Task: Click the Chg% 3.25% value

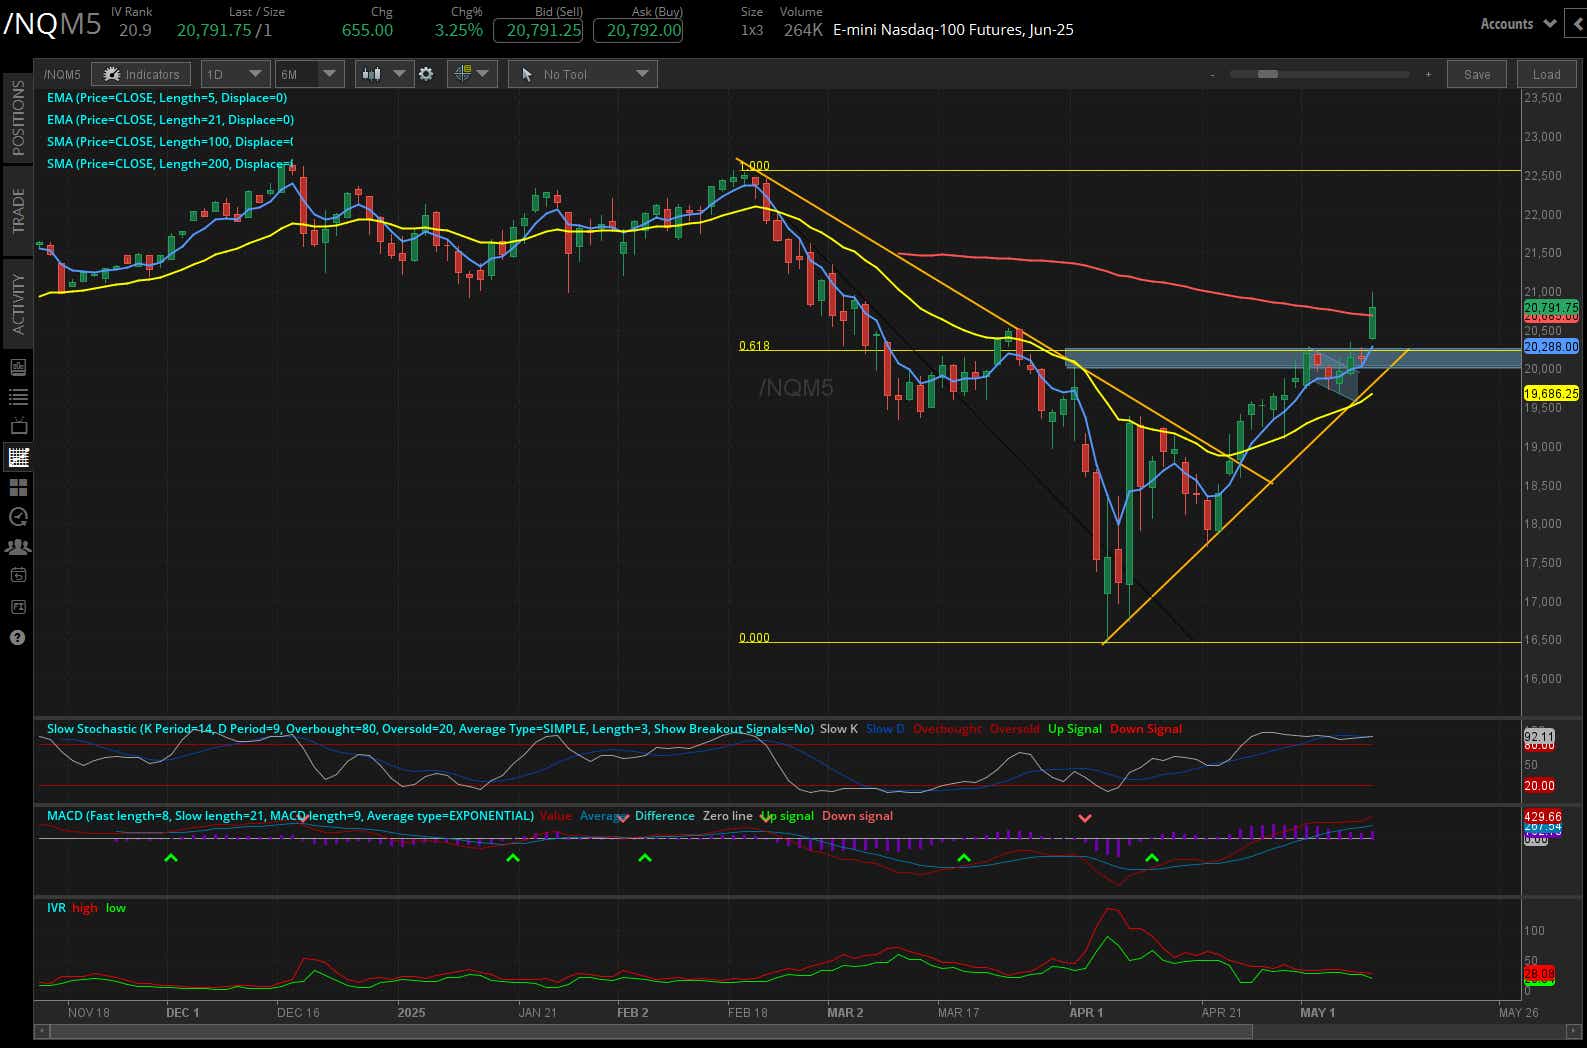Action: click(458, 30)
